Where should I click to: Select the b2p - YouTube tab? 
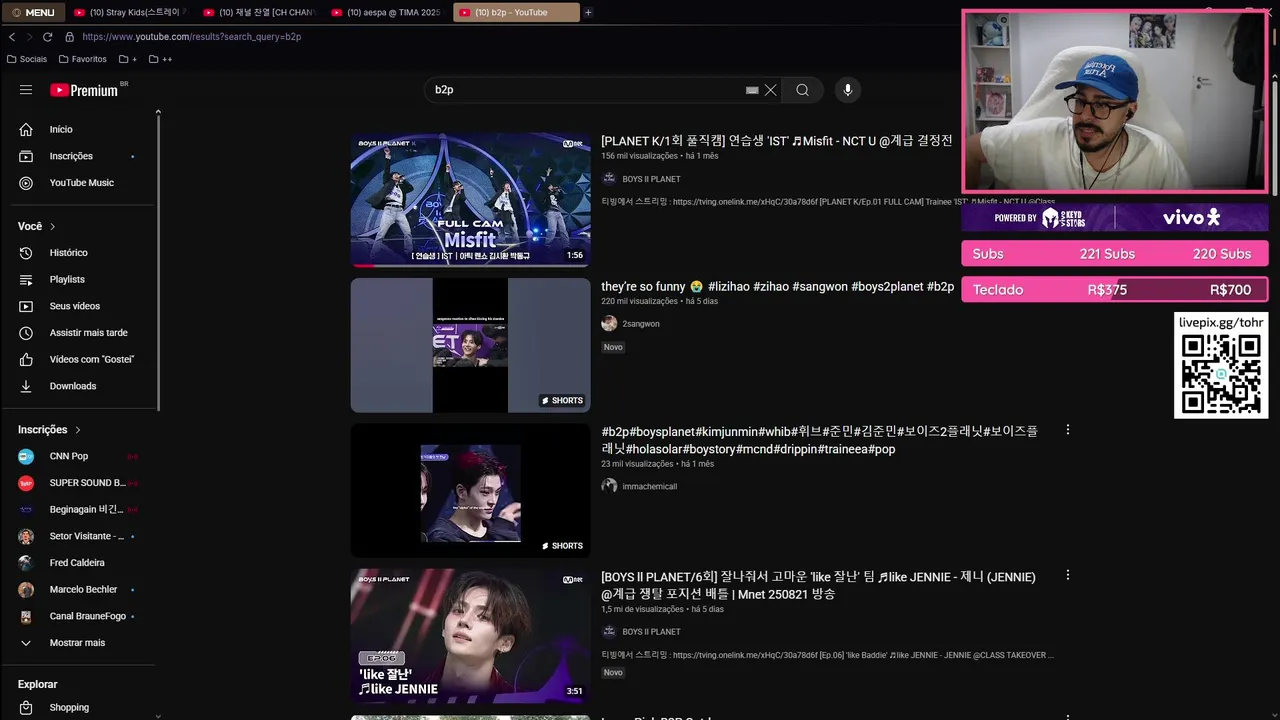(x=516, y=12)
